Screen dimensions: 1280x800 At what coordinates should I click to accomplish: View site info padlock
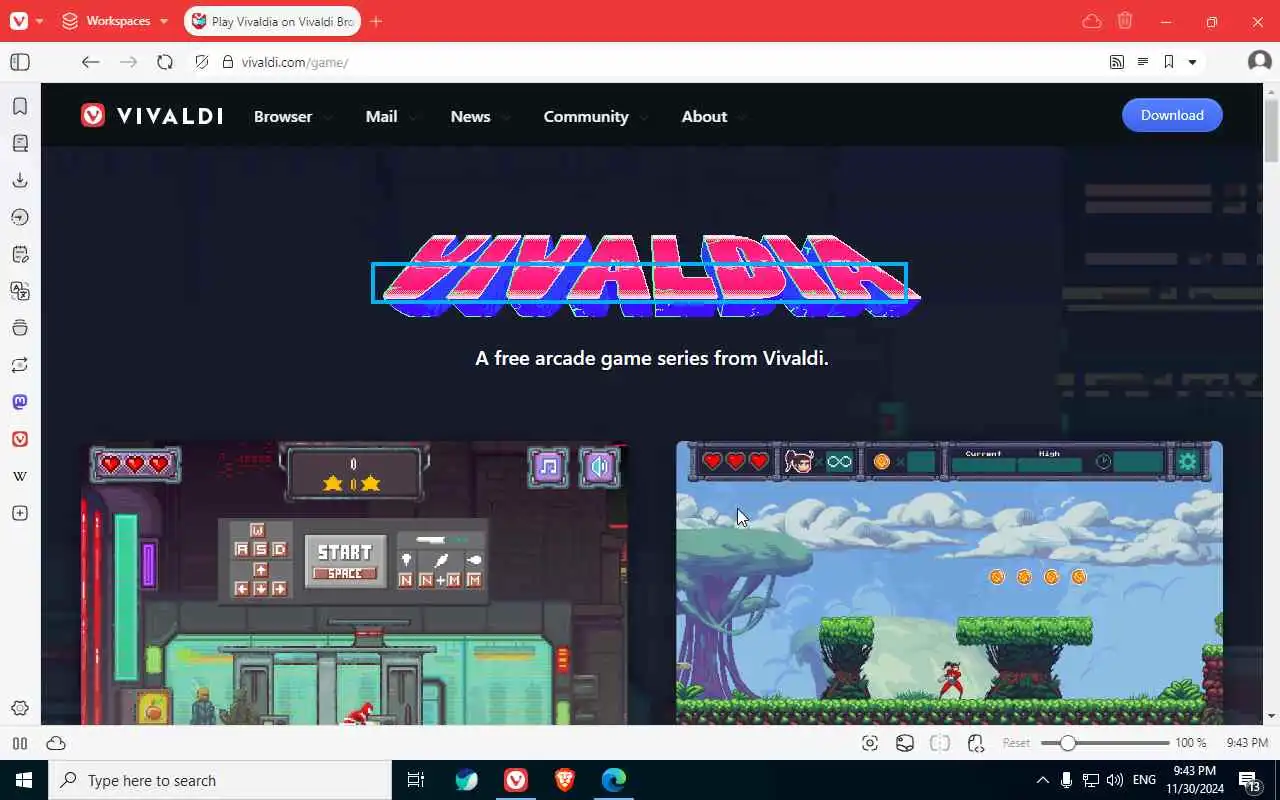(x=228, y=62)
